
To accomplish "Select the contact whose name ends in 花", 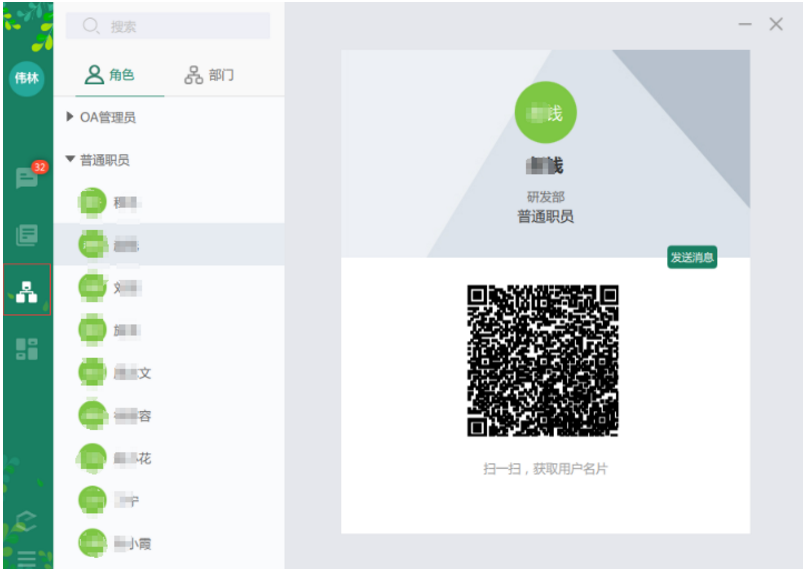I will click(169, 458).
